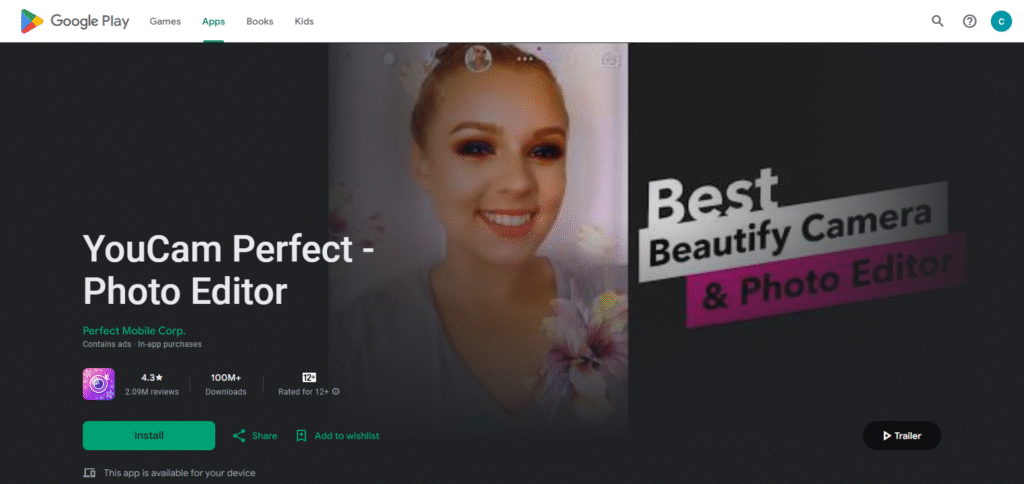Open the search icon in the header
The image size is (1024, 484).
click(937, 21)
